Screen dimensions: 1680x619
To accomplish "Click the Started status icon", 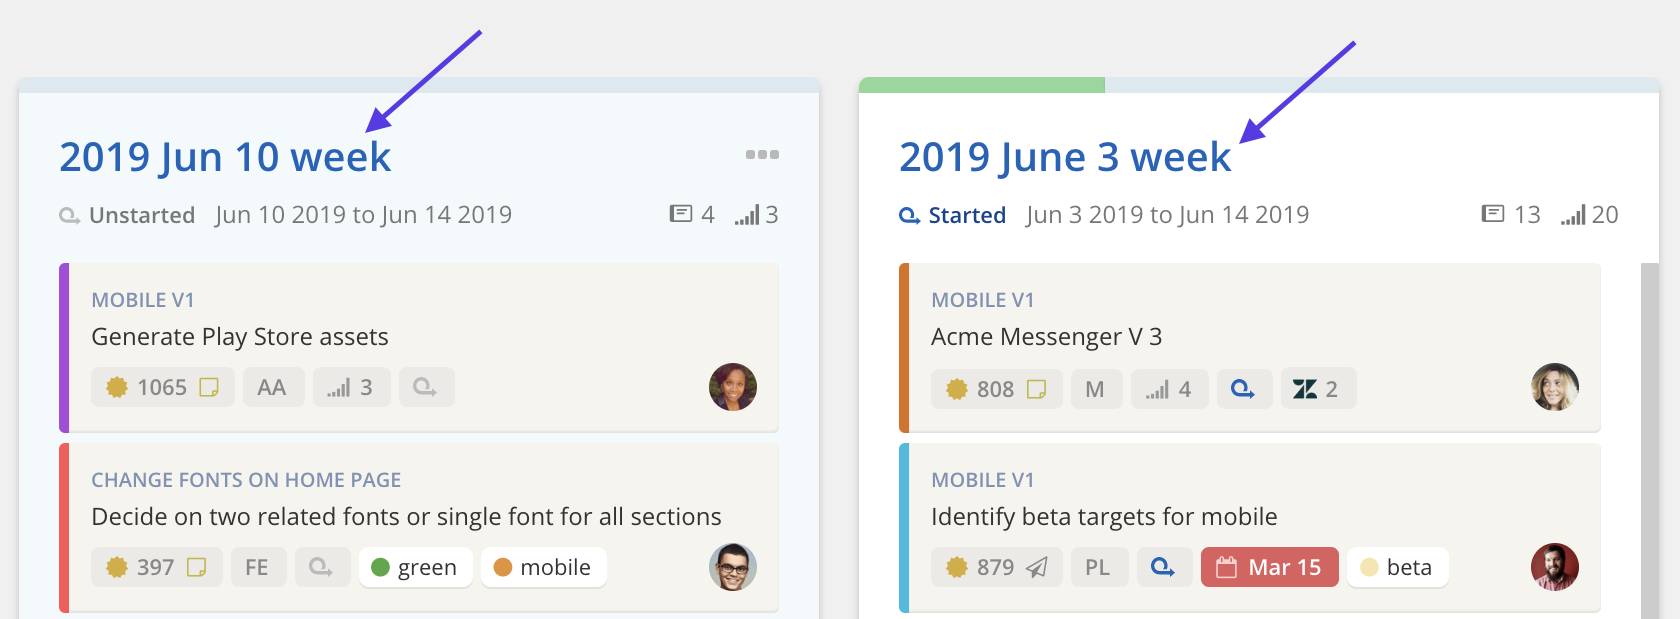I will (910, 216).
